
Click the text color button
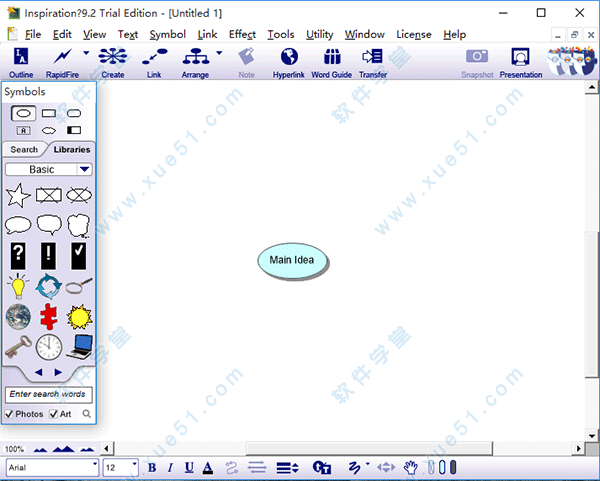tap(208, 467)
